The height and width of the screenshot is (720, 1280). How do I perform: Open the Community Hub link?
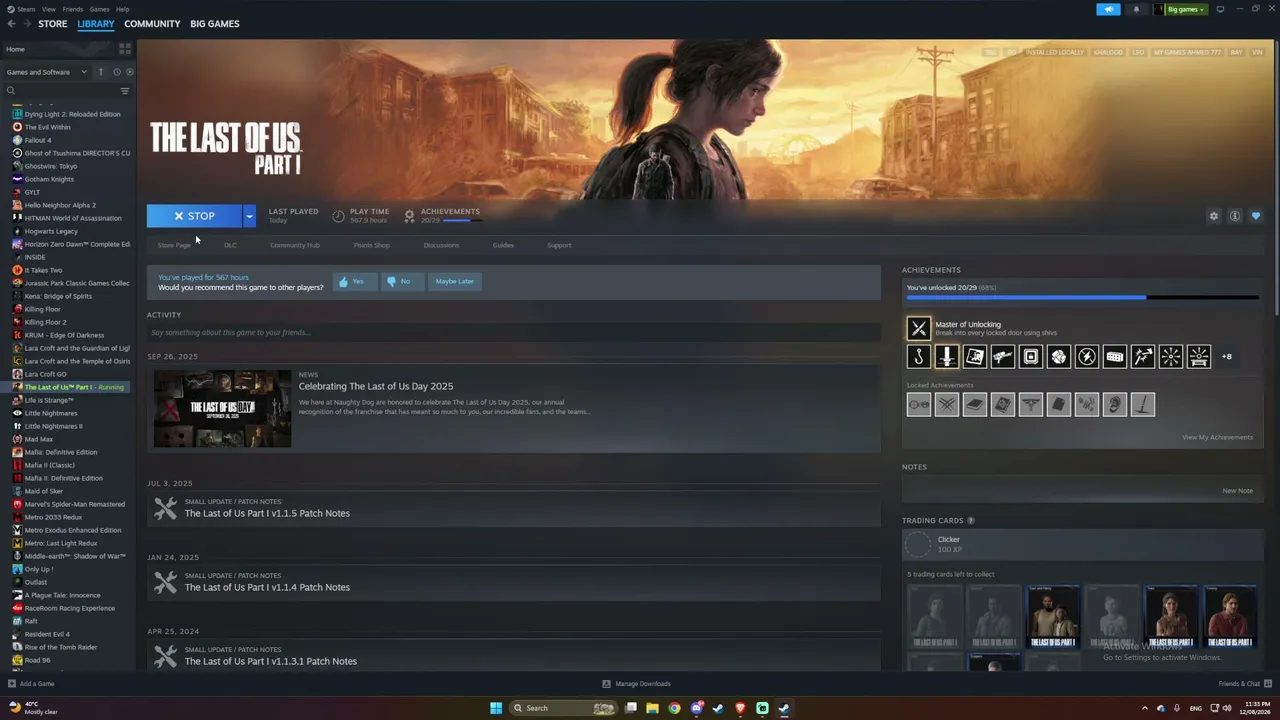[x=295, y=245]
